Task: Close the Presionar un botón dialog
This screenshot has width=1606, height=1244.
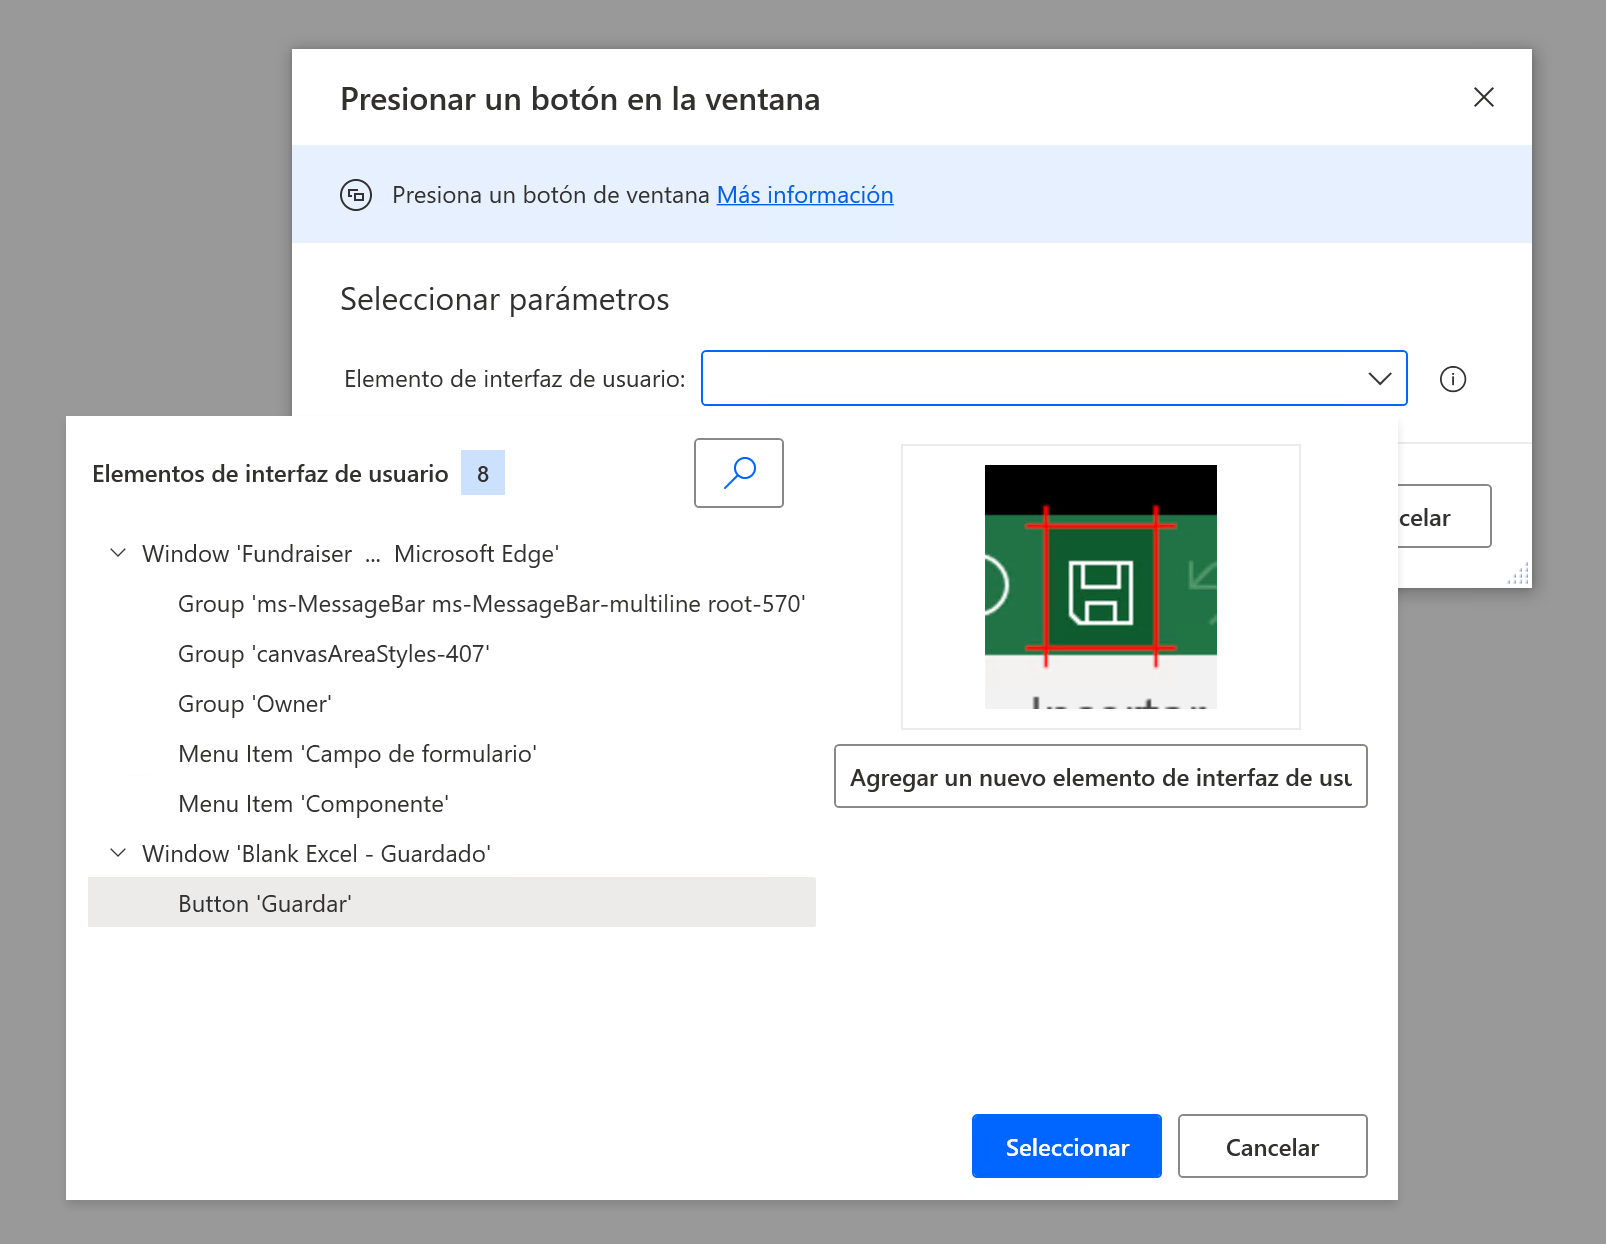Action: coord(1484,98)
